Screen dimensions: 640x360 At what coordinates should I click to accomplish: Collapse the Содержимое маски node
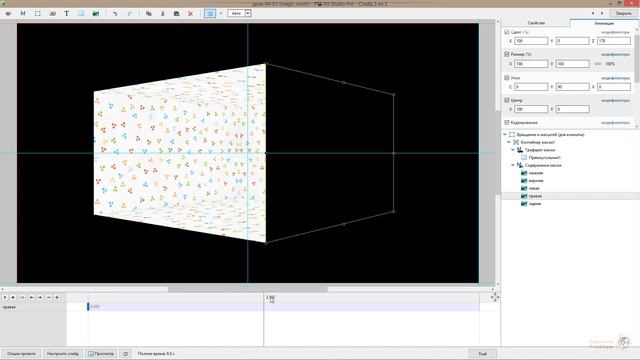point(513,165)
